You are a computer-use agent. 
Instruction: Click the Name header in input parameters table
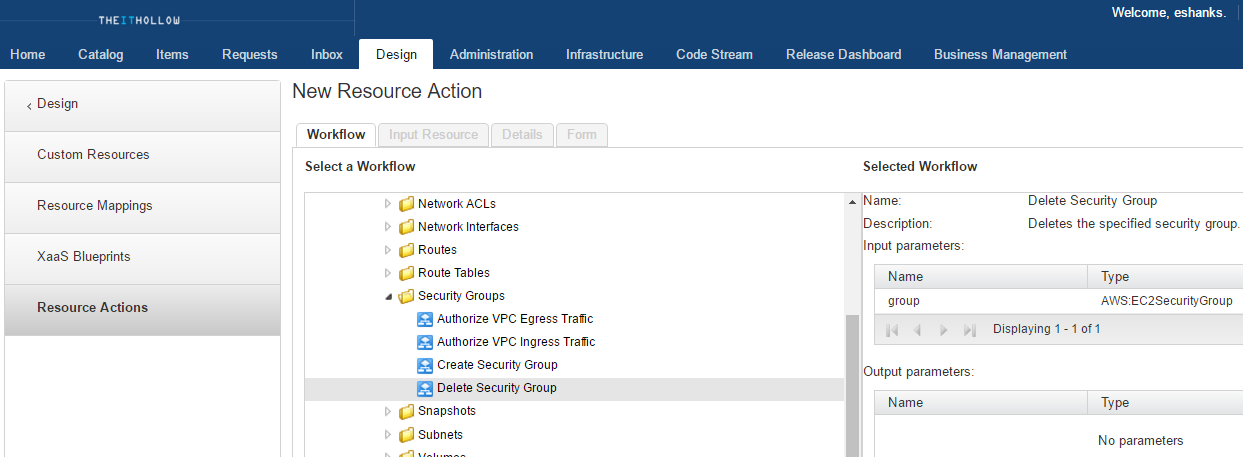pyautogui.click(x=981, y=277)
